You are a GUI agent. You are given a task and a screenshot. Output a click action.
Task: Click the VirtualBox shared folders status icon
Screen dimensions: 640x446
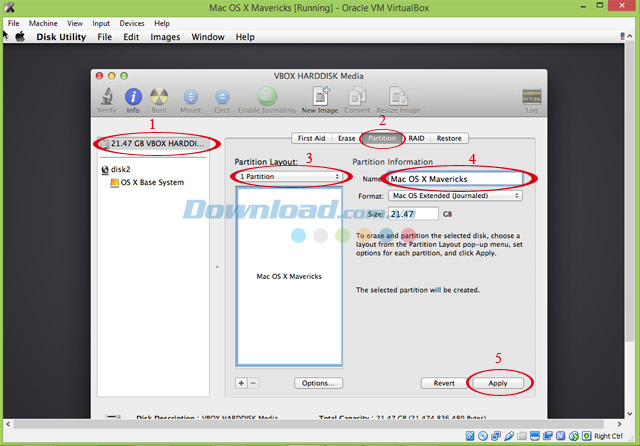pyautogui.click(x=522, y=436)
